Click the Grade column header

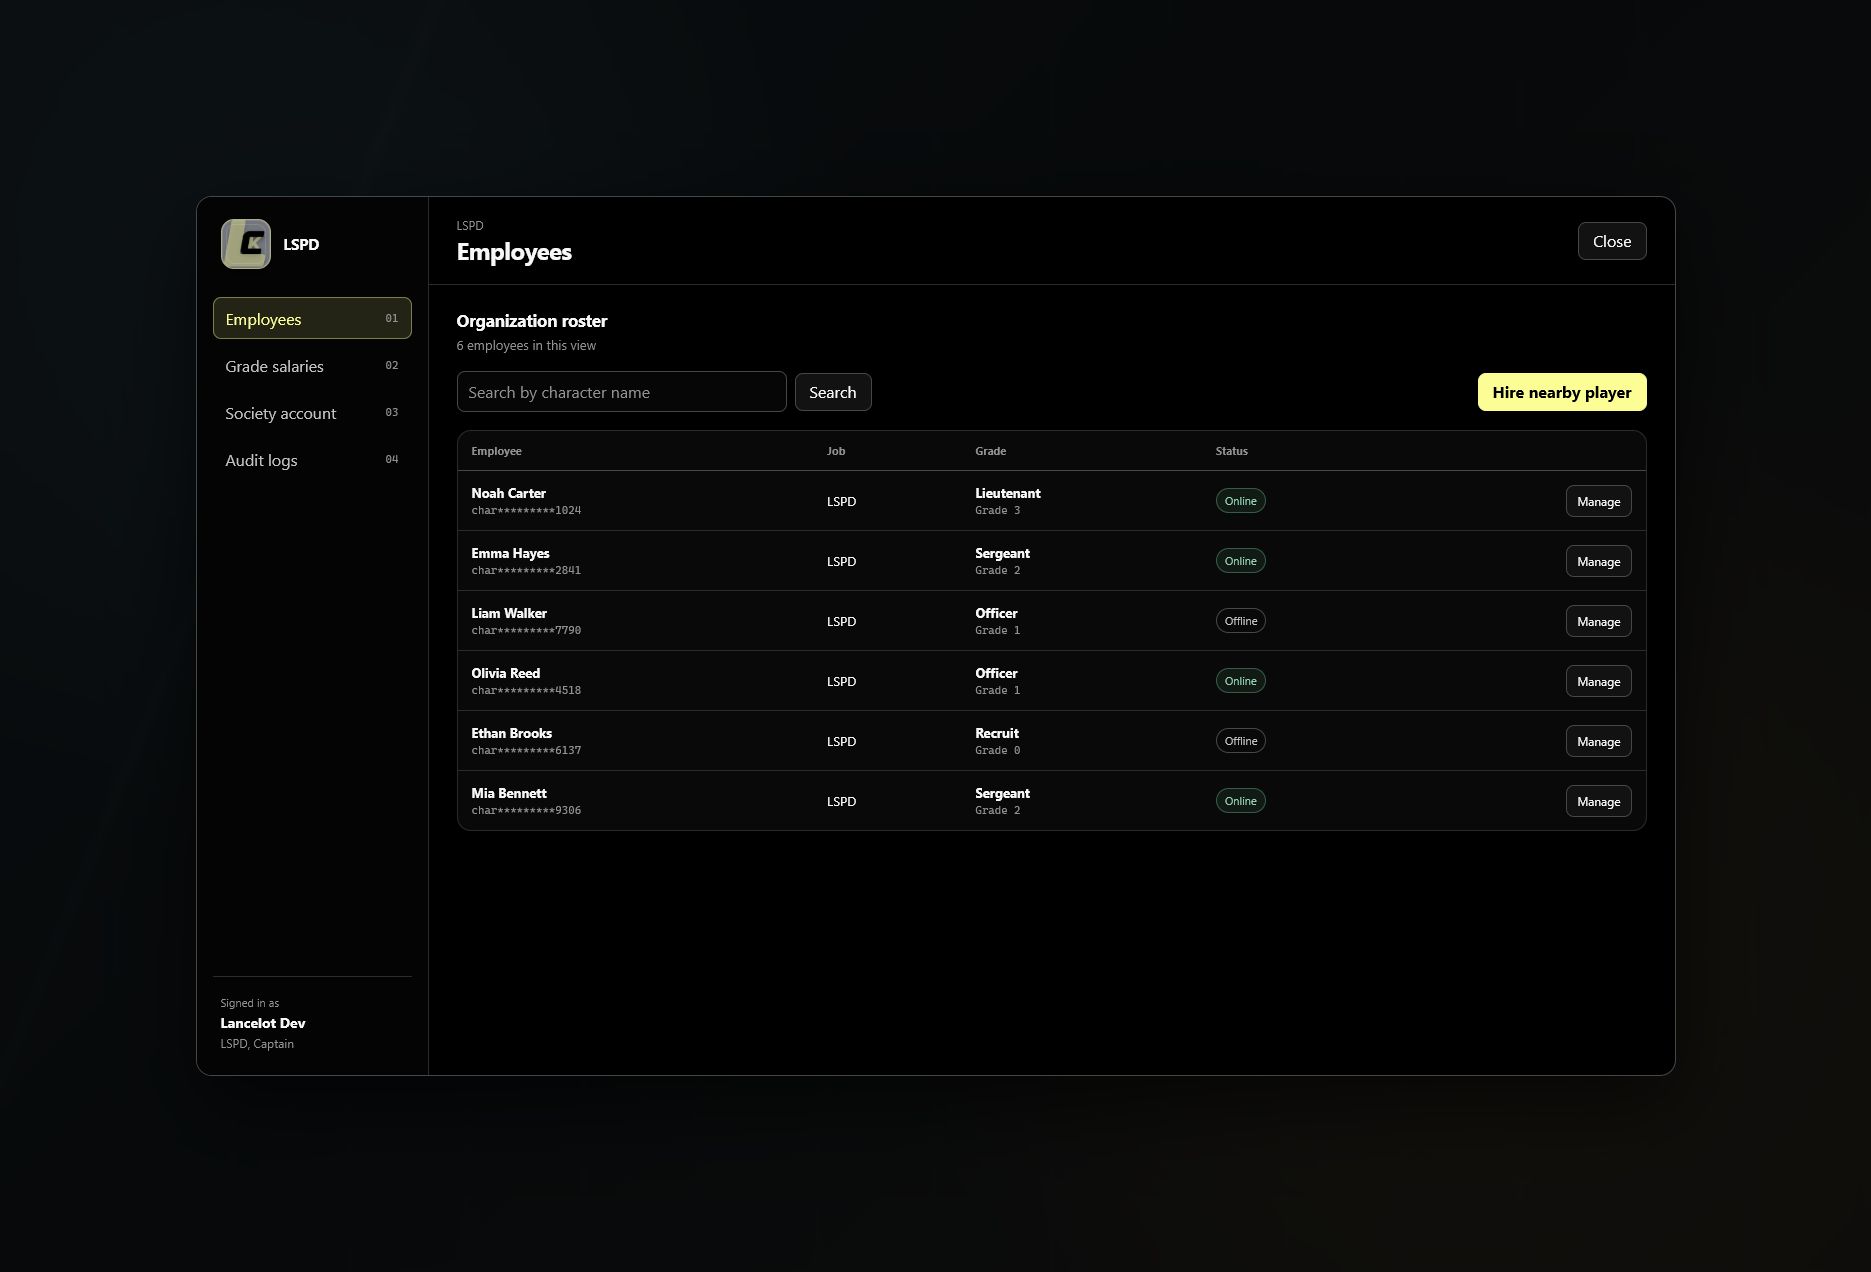[991, 451]
